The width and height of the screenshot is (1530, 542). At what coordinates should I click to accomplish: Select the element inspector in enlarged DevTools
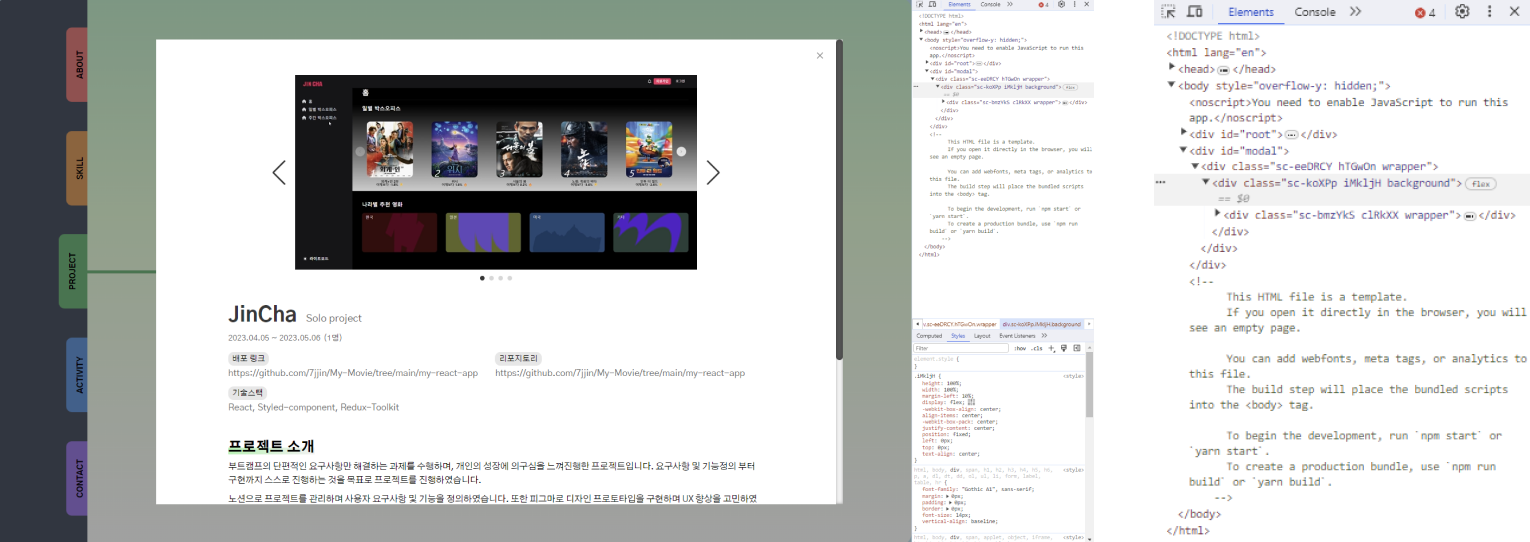click(1168, 12)
